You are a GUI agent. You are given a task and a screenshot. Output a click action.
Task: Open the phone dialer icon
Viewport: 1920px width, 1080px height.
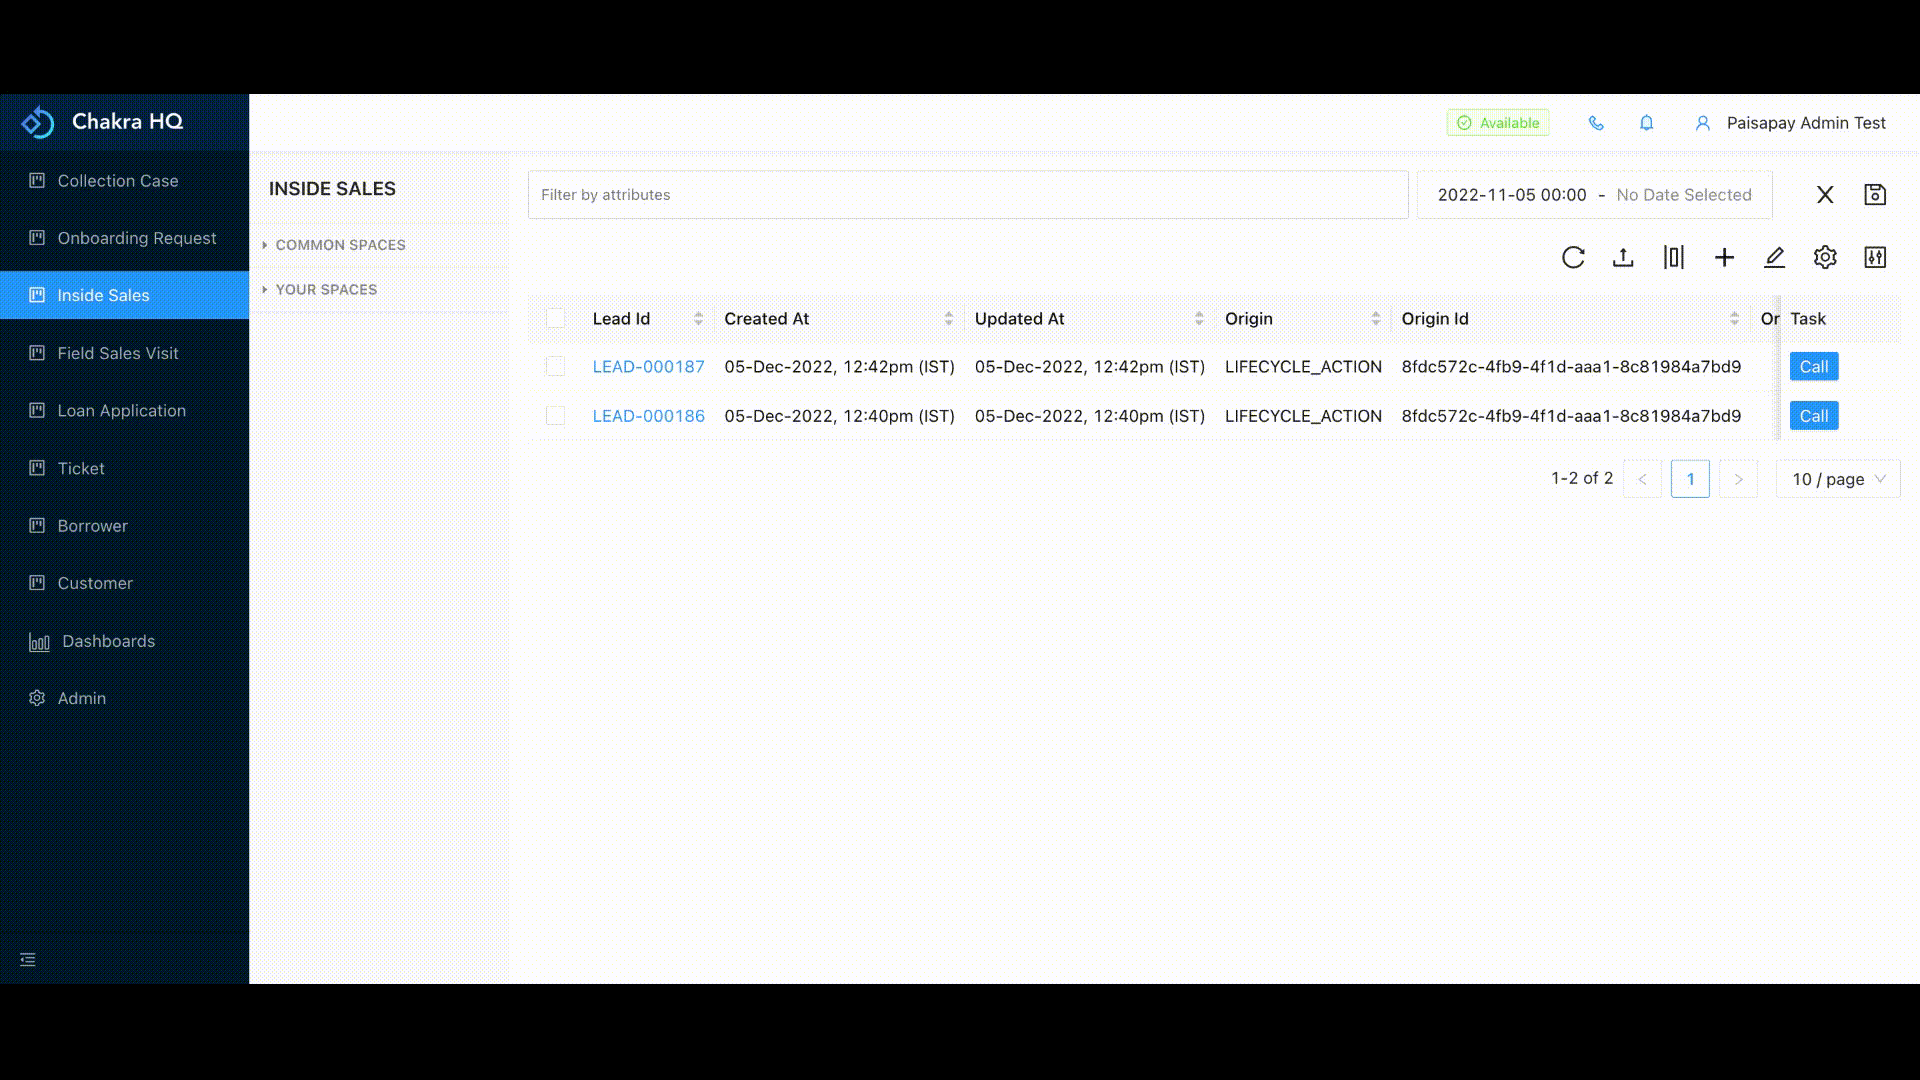[1596, 122]
